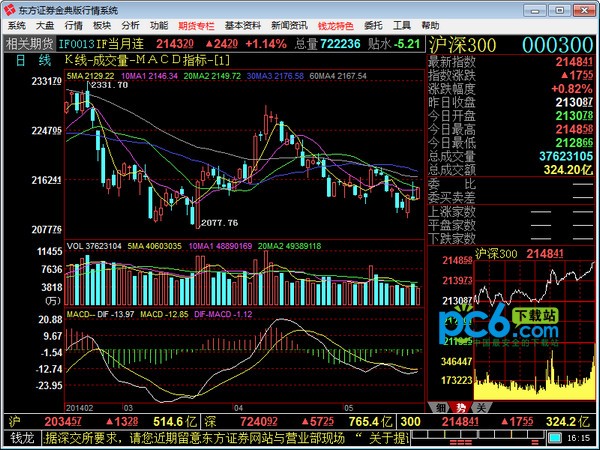Viewport: 600px width, 450px height.
Task: Open the 新闻资讯 menu
Action: click(x=289, y=26)
